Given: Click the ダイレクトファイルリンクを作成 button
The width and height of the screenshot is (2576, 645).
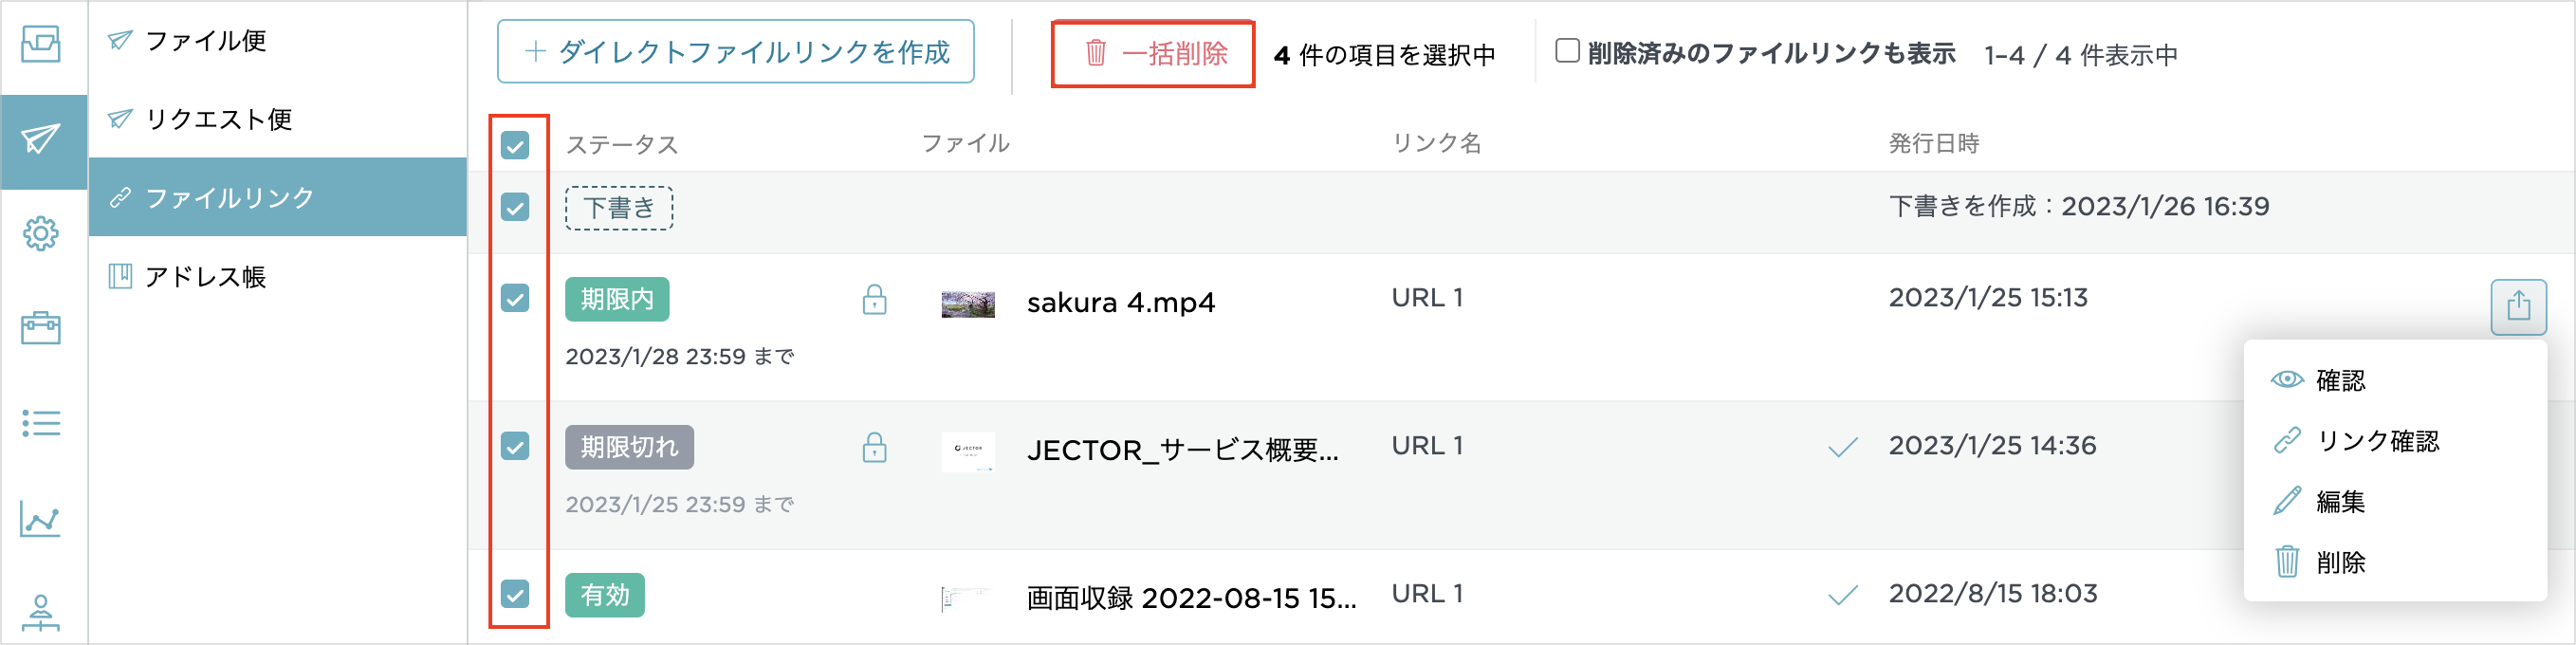Looking at the screenshot, I should pos(735,54).
